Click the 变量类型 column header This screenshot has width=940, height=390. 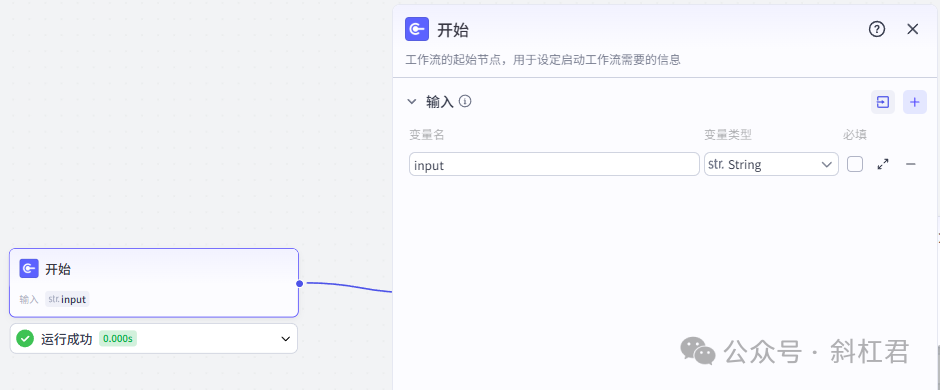[728, 135]
